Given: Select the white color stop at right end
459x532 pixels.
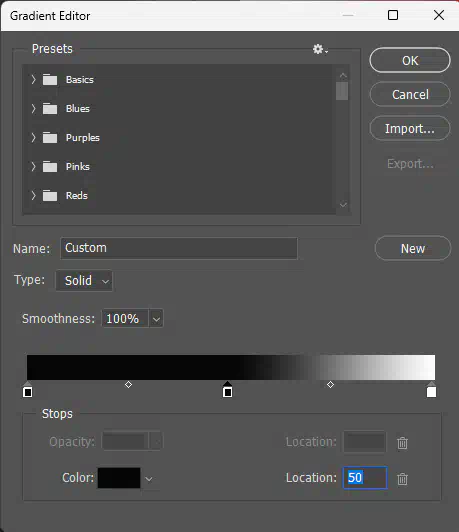Looking at the screenshot, I should (x=431, y=390).
